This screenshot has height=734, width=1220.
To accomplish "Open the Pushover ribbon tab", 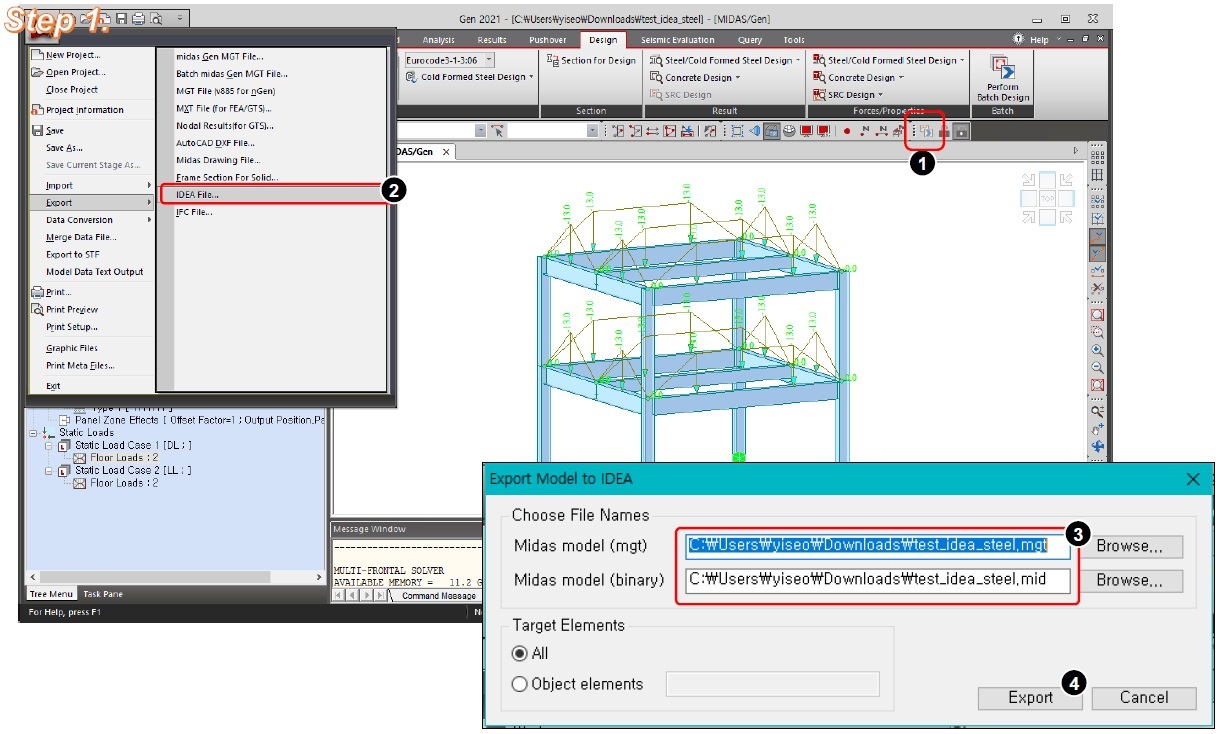I will coord(546,40).
